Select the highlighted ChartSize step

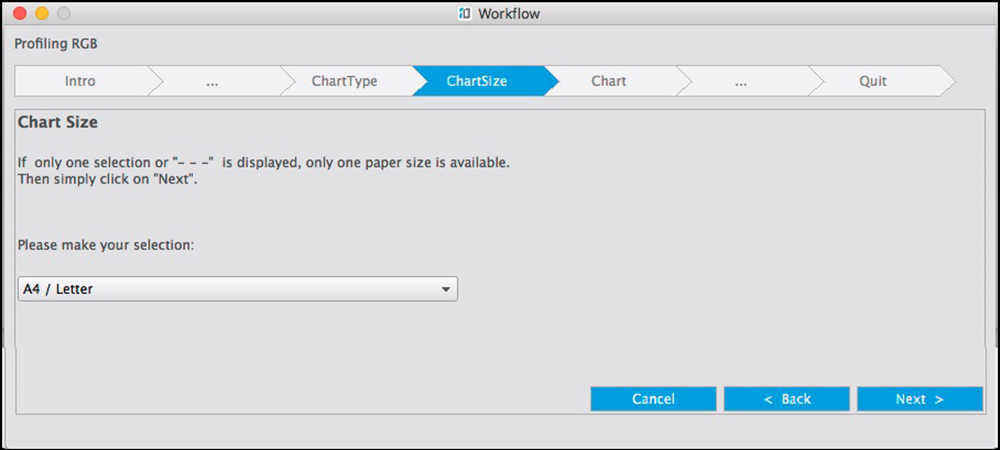point(477,81)
